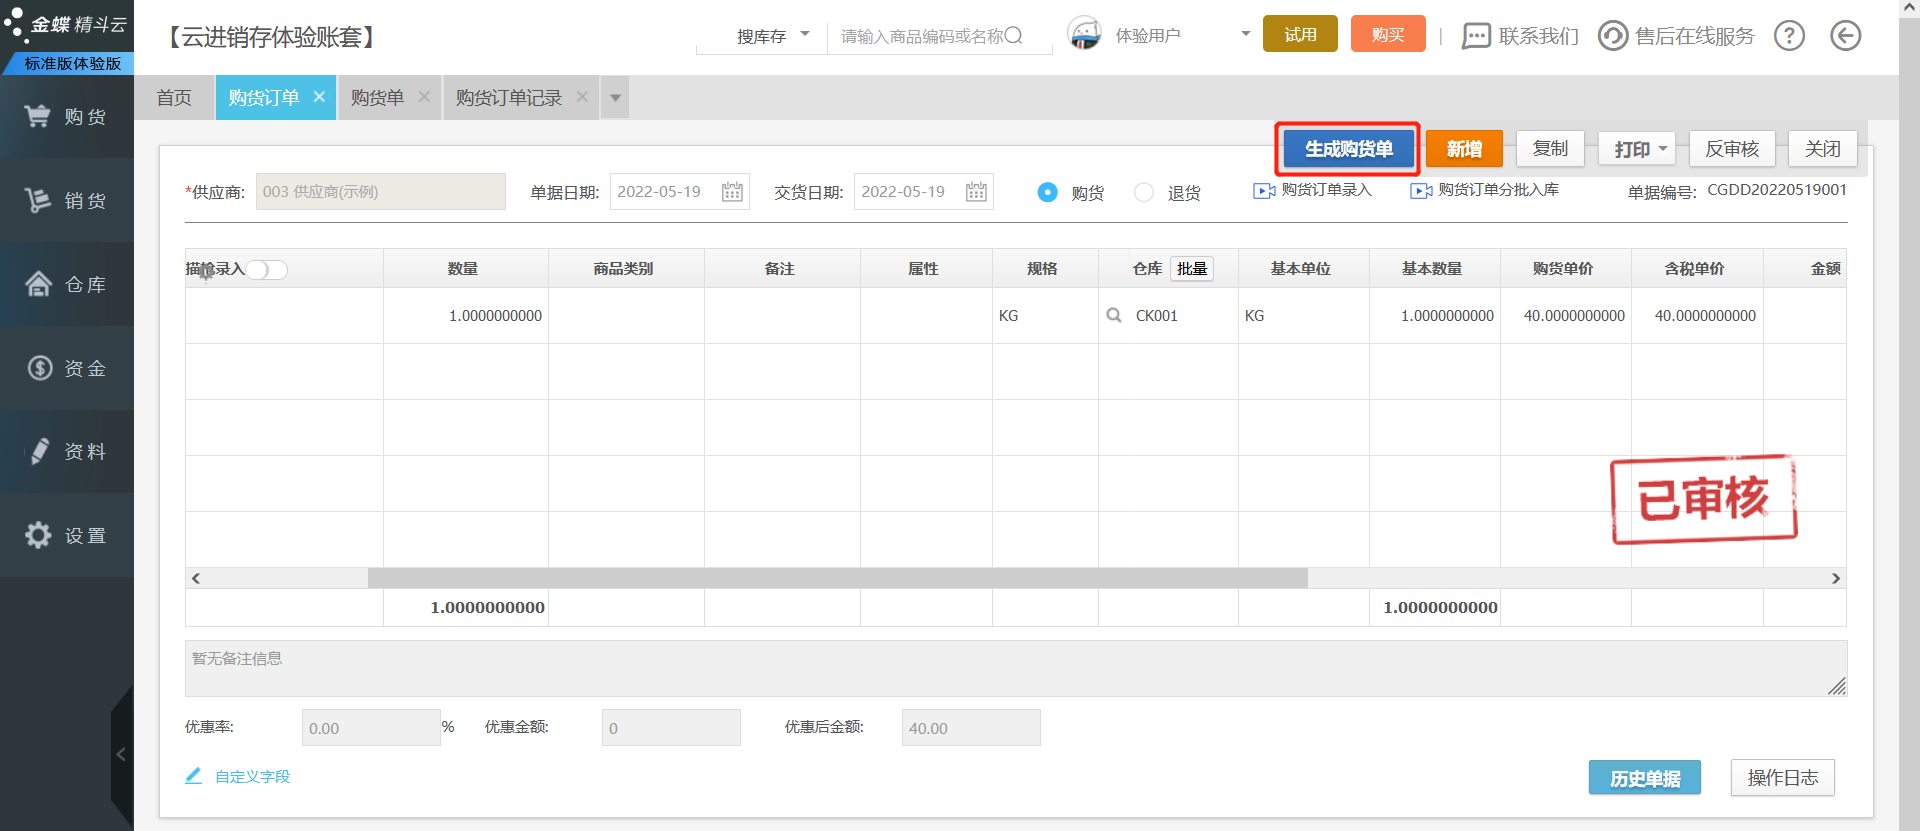Open 操作日志 operation log

1783,778
